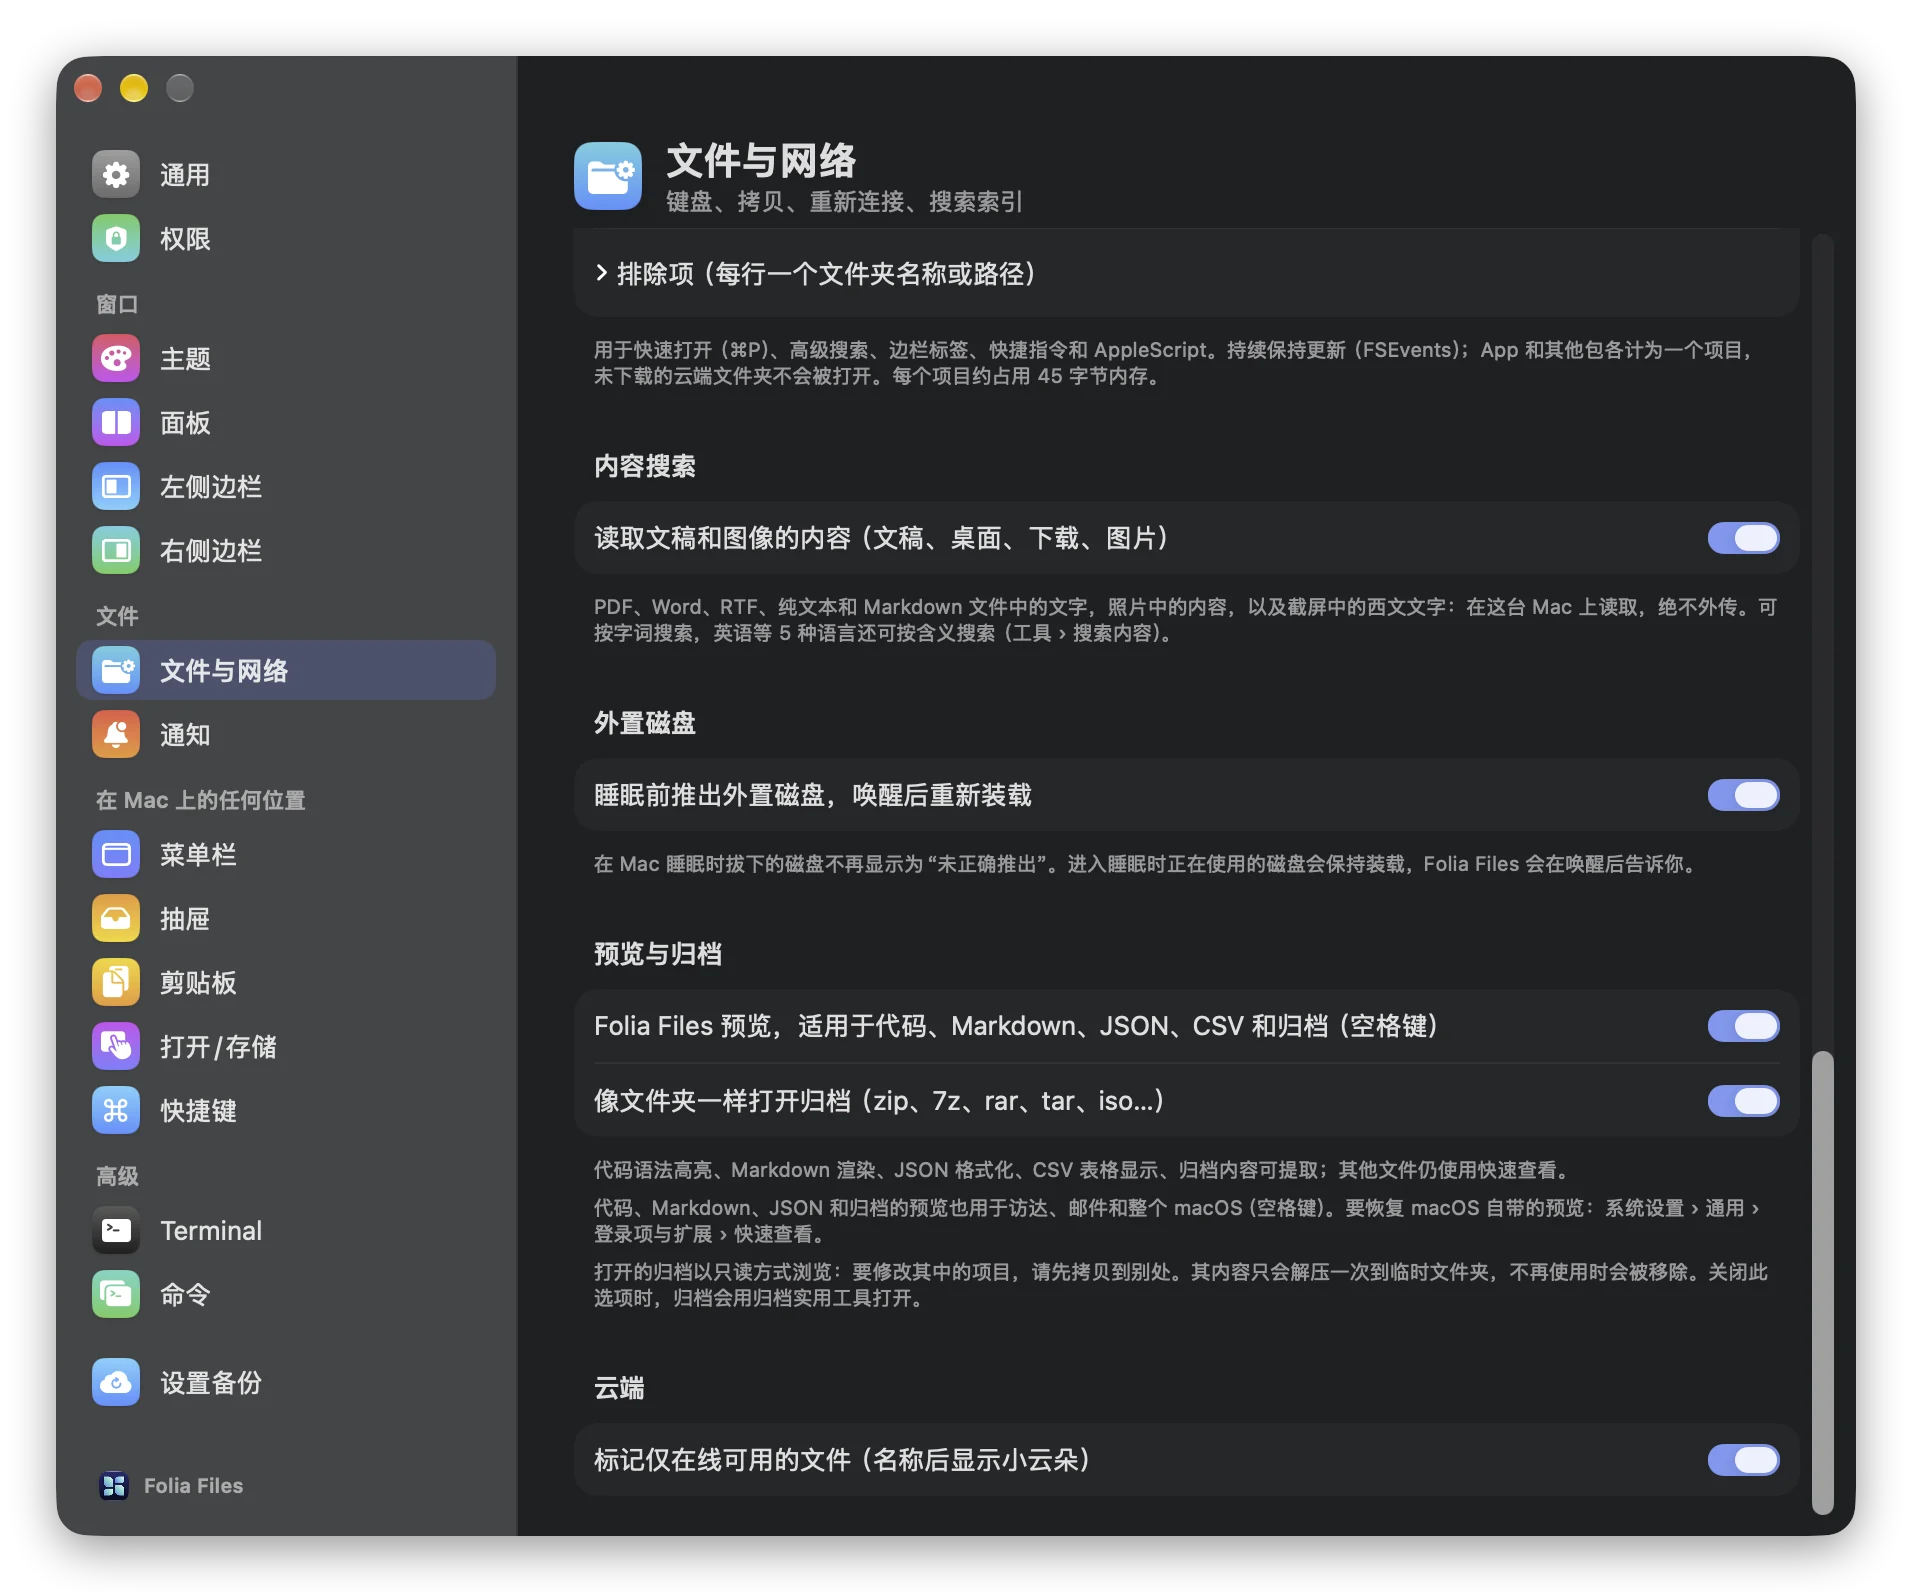Toggle 读取文稿和图像的内容 switch
Image resolution: width=1912 pixels, height=1592 pixels.
1743,538
